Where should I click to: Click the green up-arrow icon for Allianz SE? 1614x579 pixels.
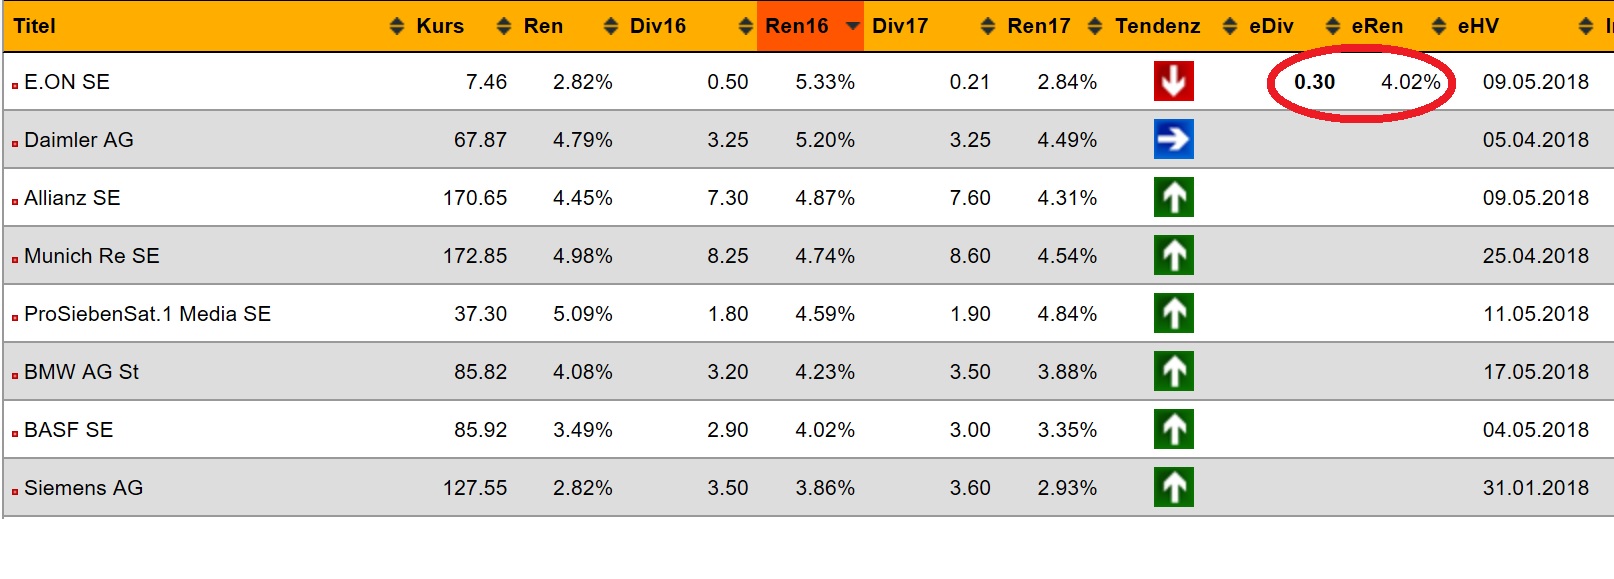[x=1173, y=198]
